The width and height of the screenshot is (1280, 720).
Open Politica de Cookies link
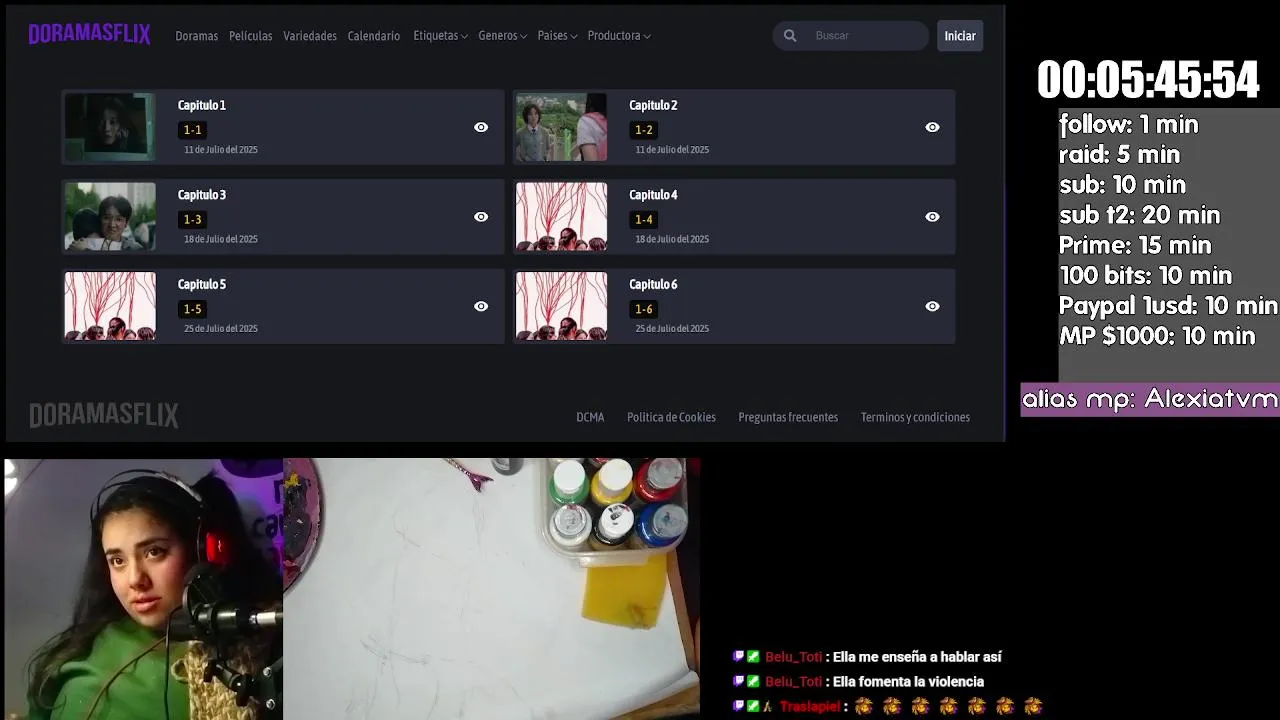pos(671,417)
